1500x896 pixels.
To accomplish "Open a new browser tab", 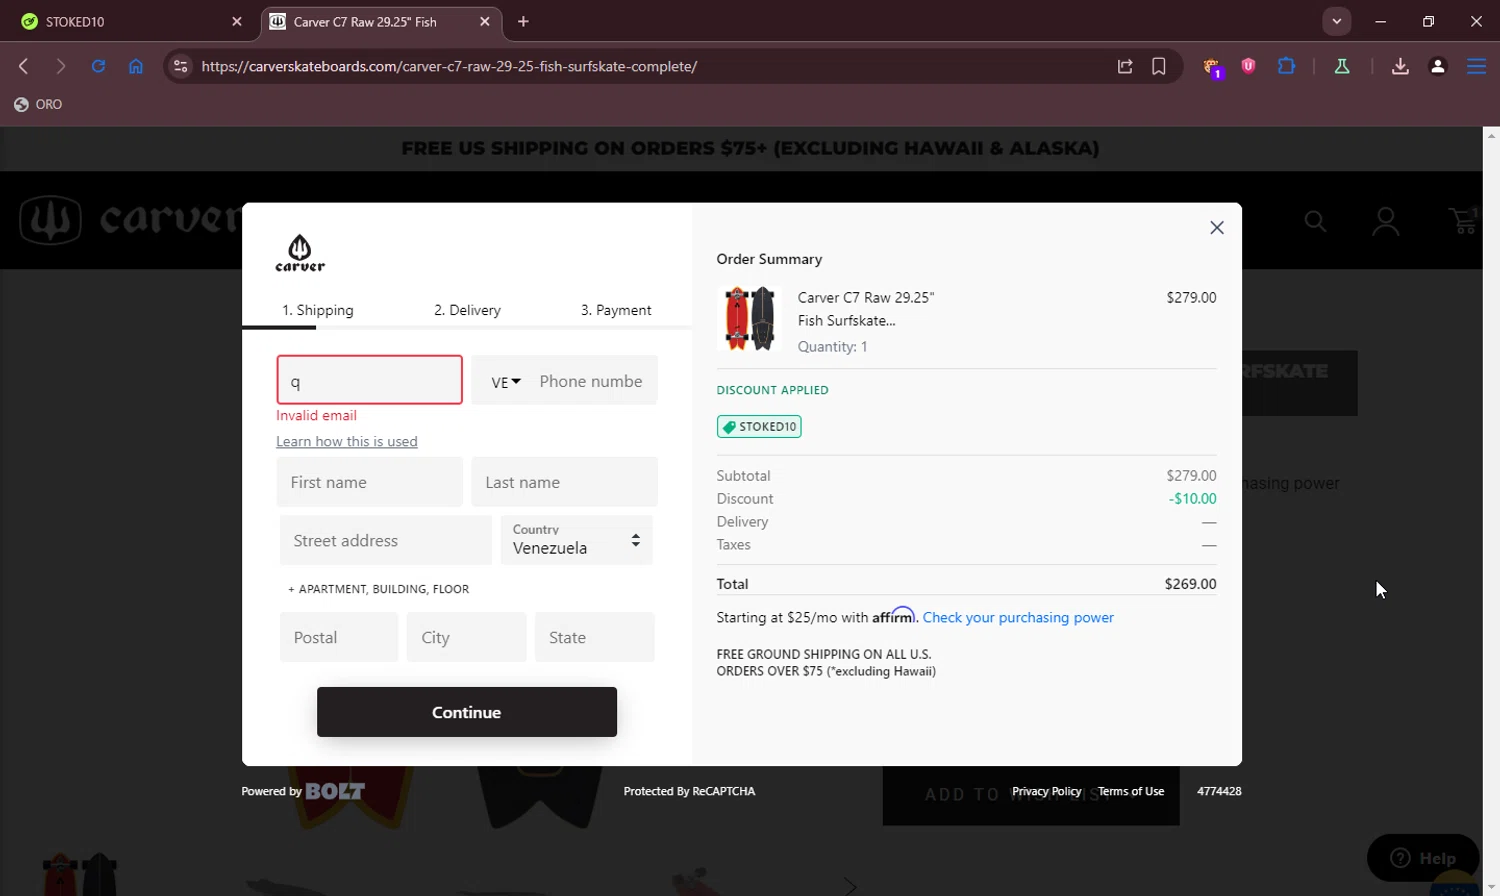I will coord(523,21).
